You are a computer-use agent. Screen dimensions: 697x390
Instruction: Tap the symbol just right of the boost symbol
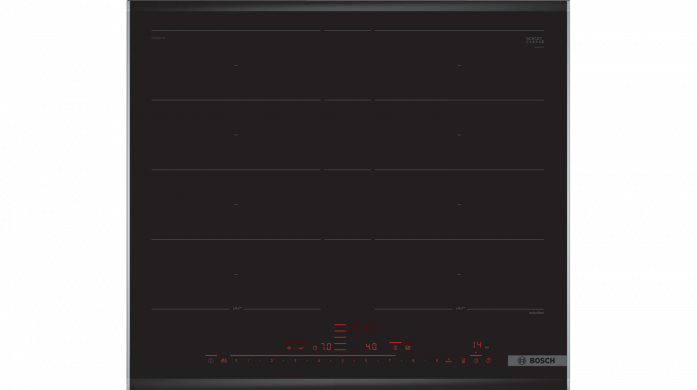click(464, 361)
